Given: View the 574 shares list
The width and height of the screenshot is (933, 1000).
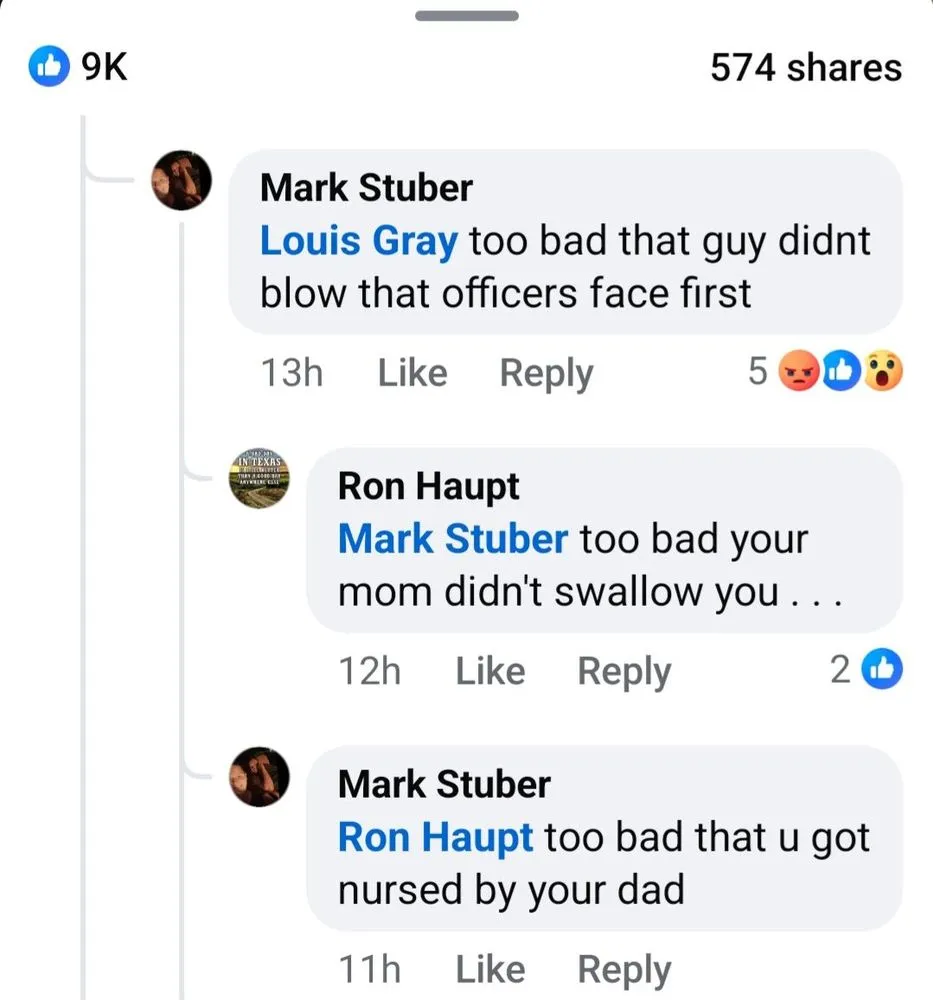Looking at the screenshot, I should tap(805, 68).
